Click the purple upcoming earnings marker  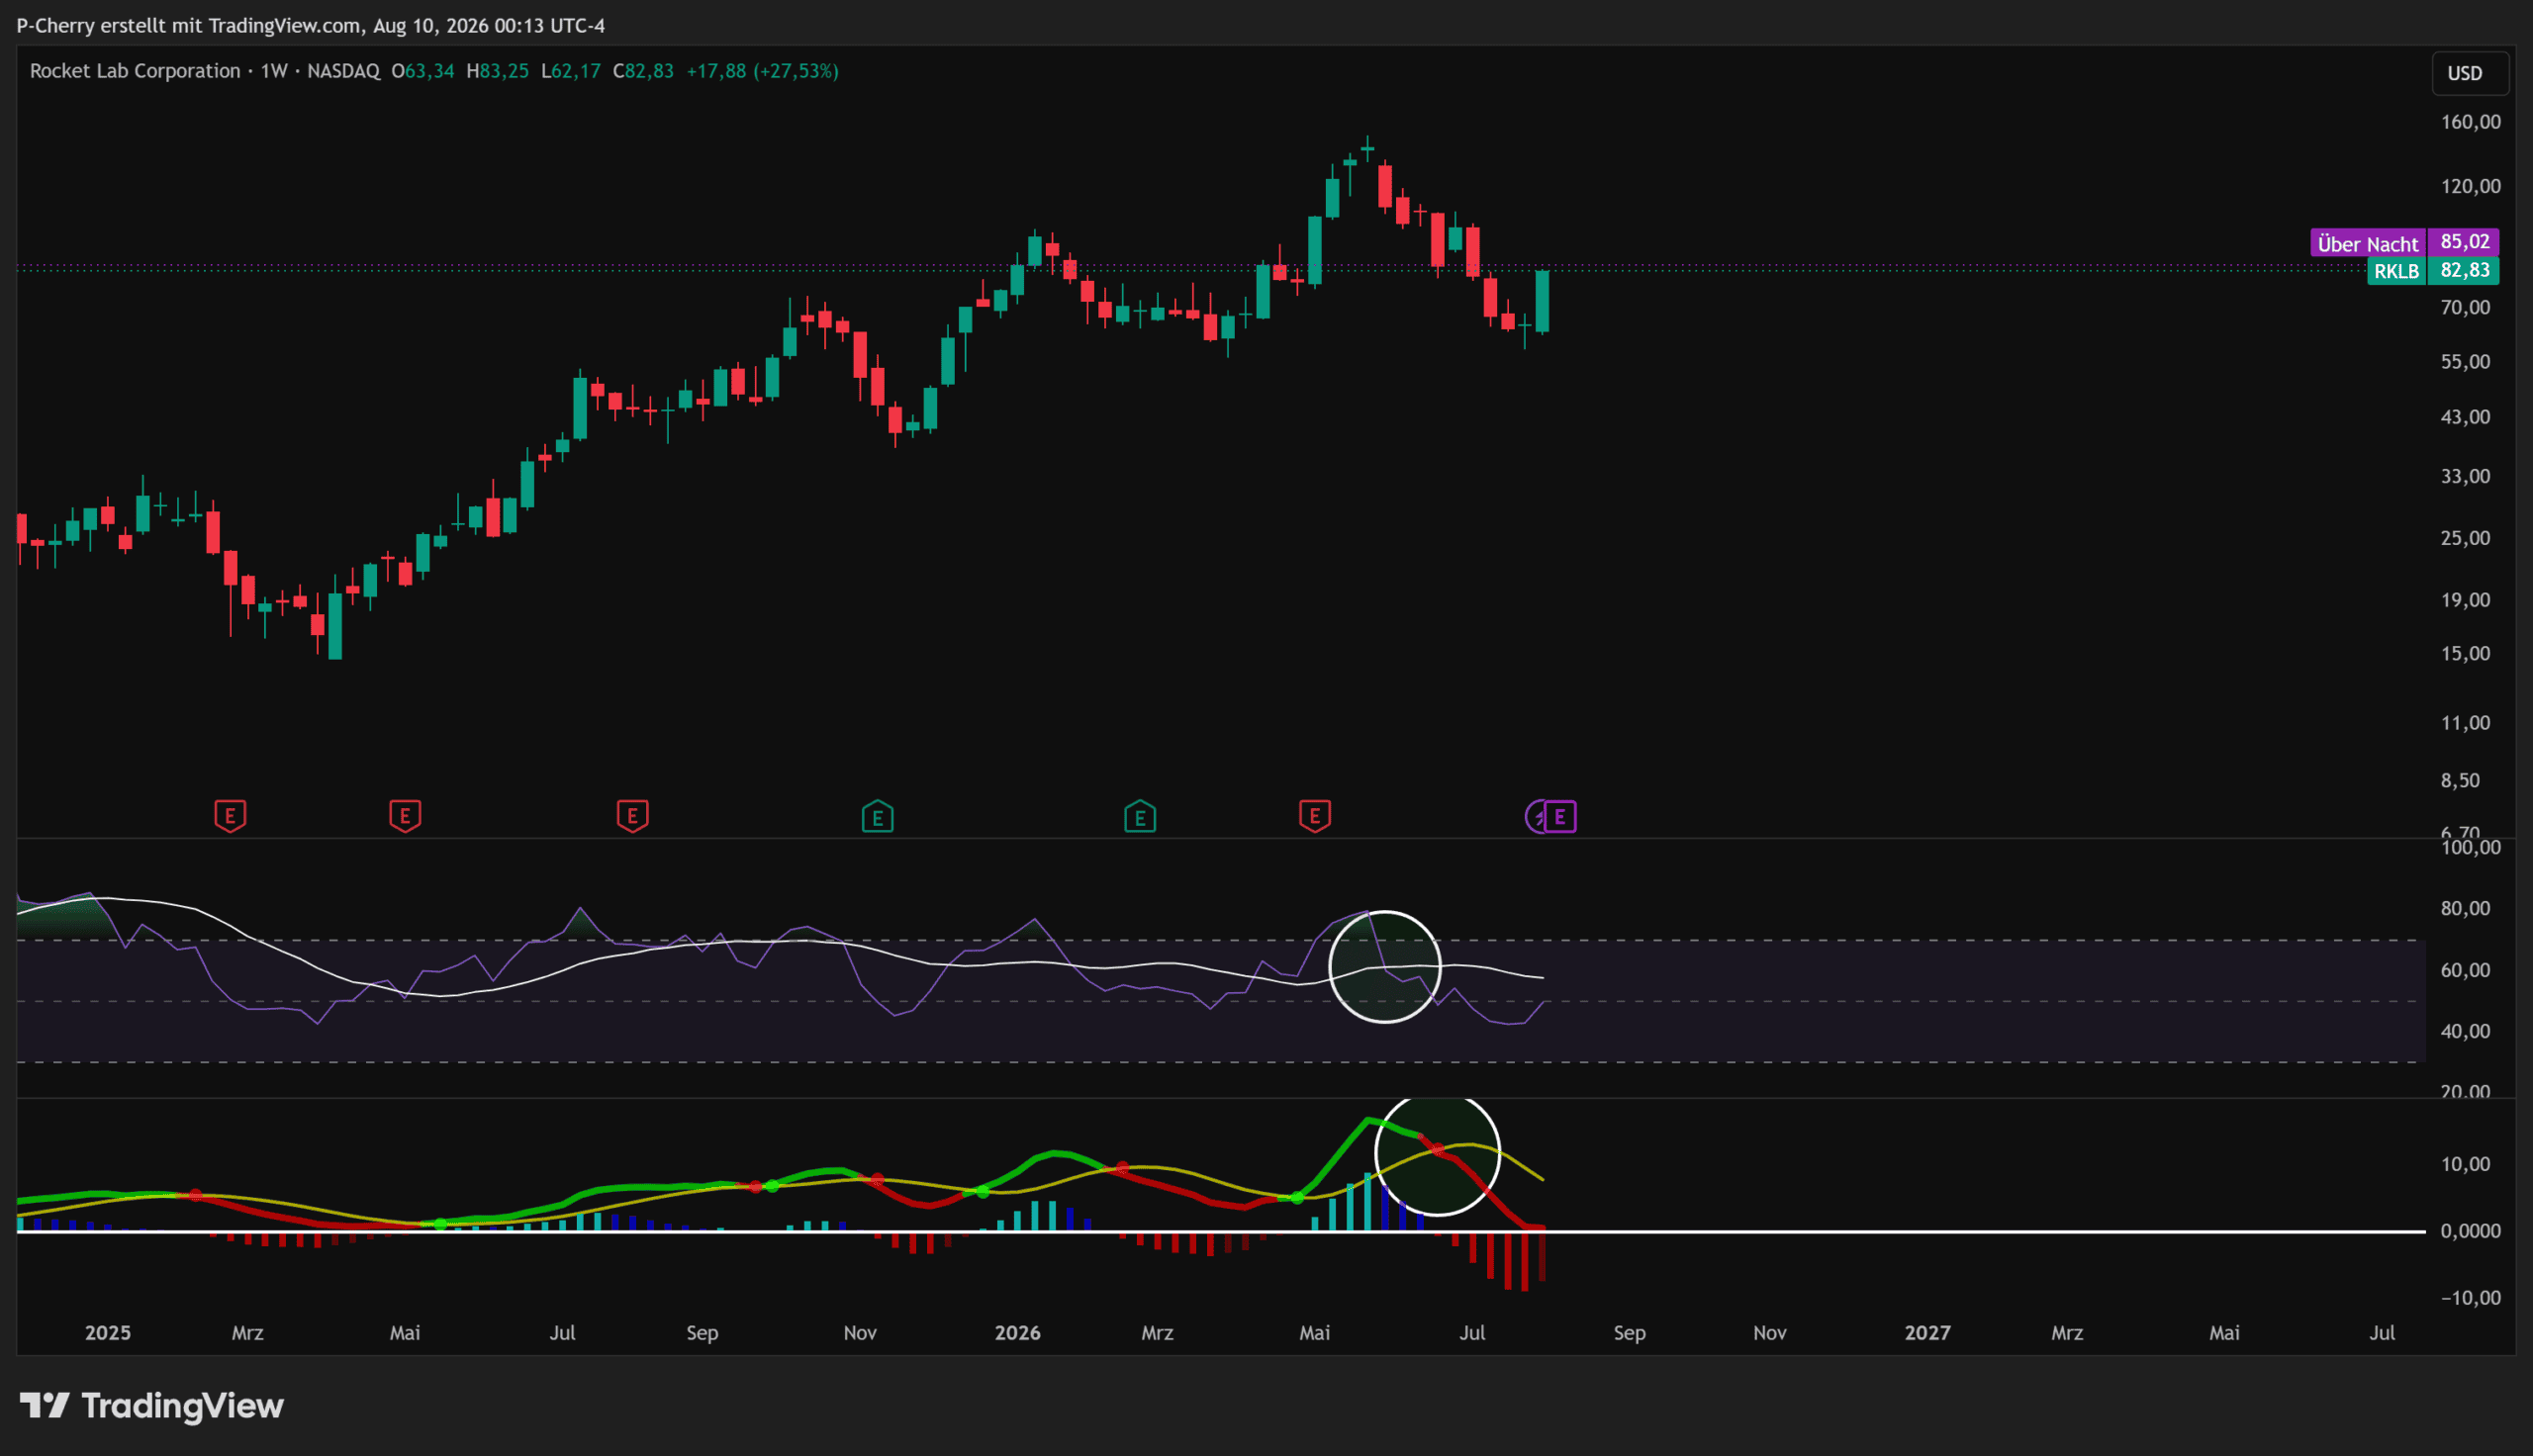pos(1560,817)
